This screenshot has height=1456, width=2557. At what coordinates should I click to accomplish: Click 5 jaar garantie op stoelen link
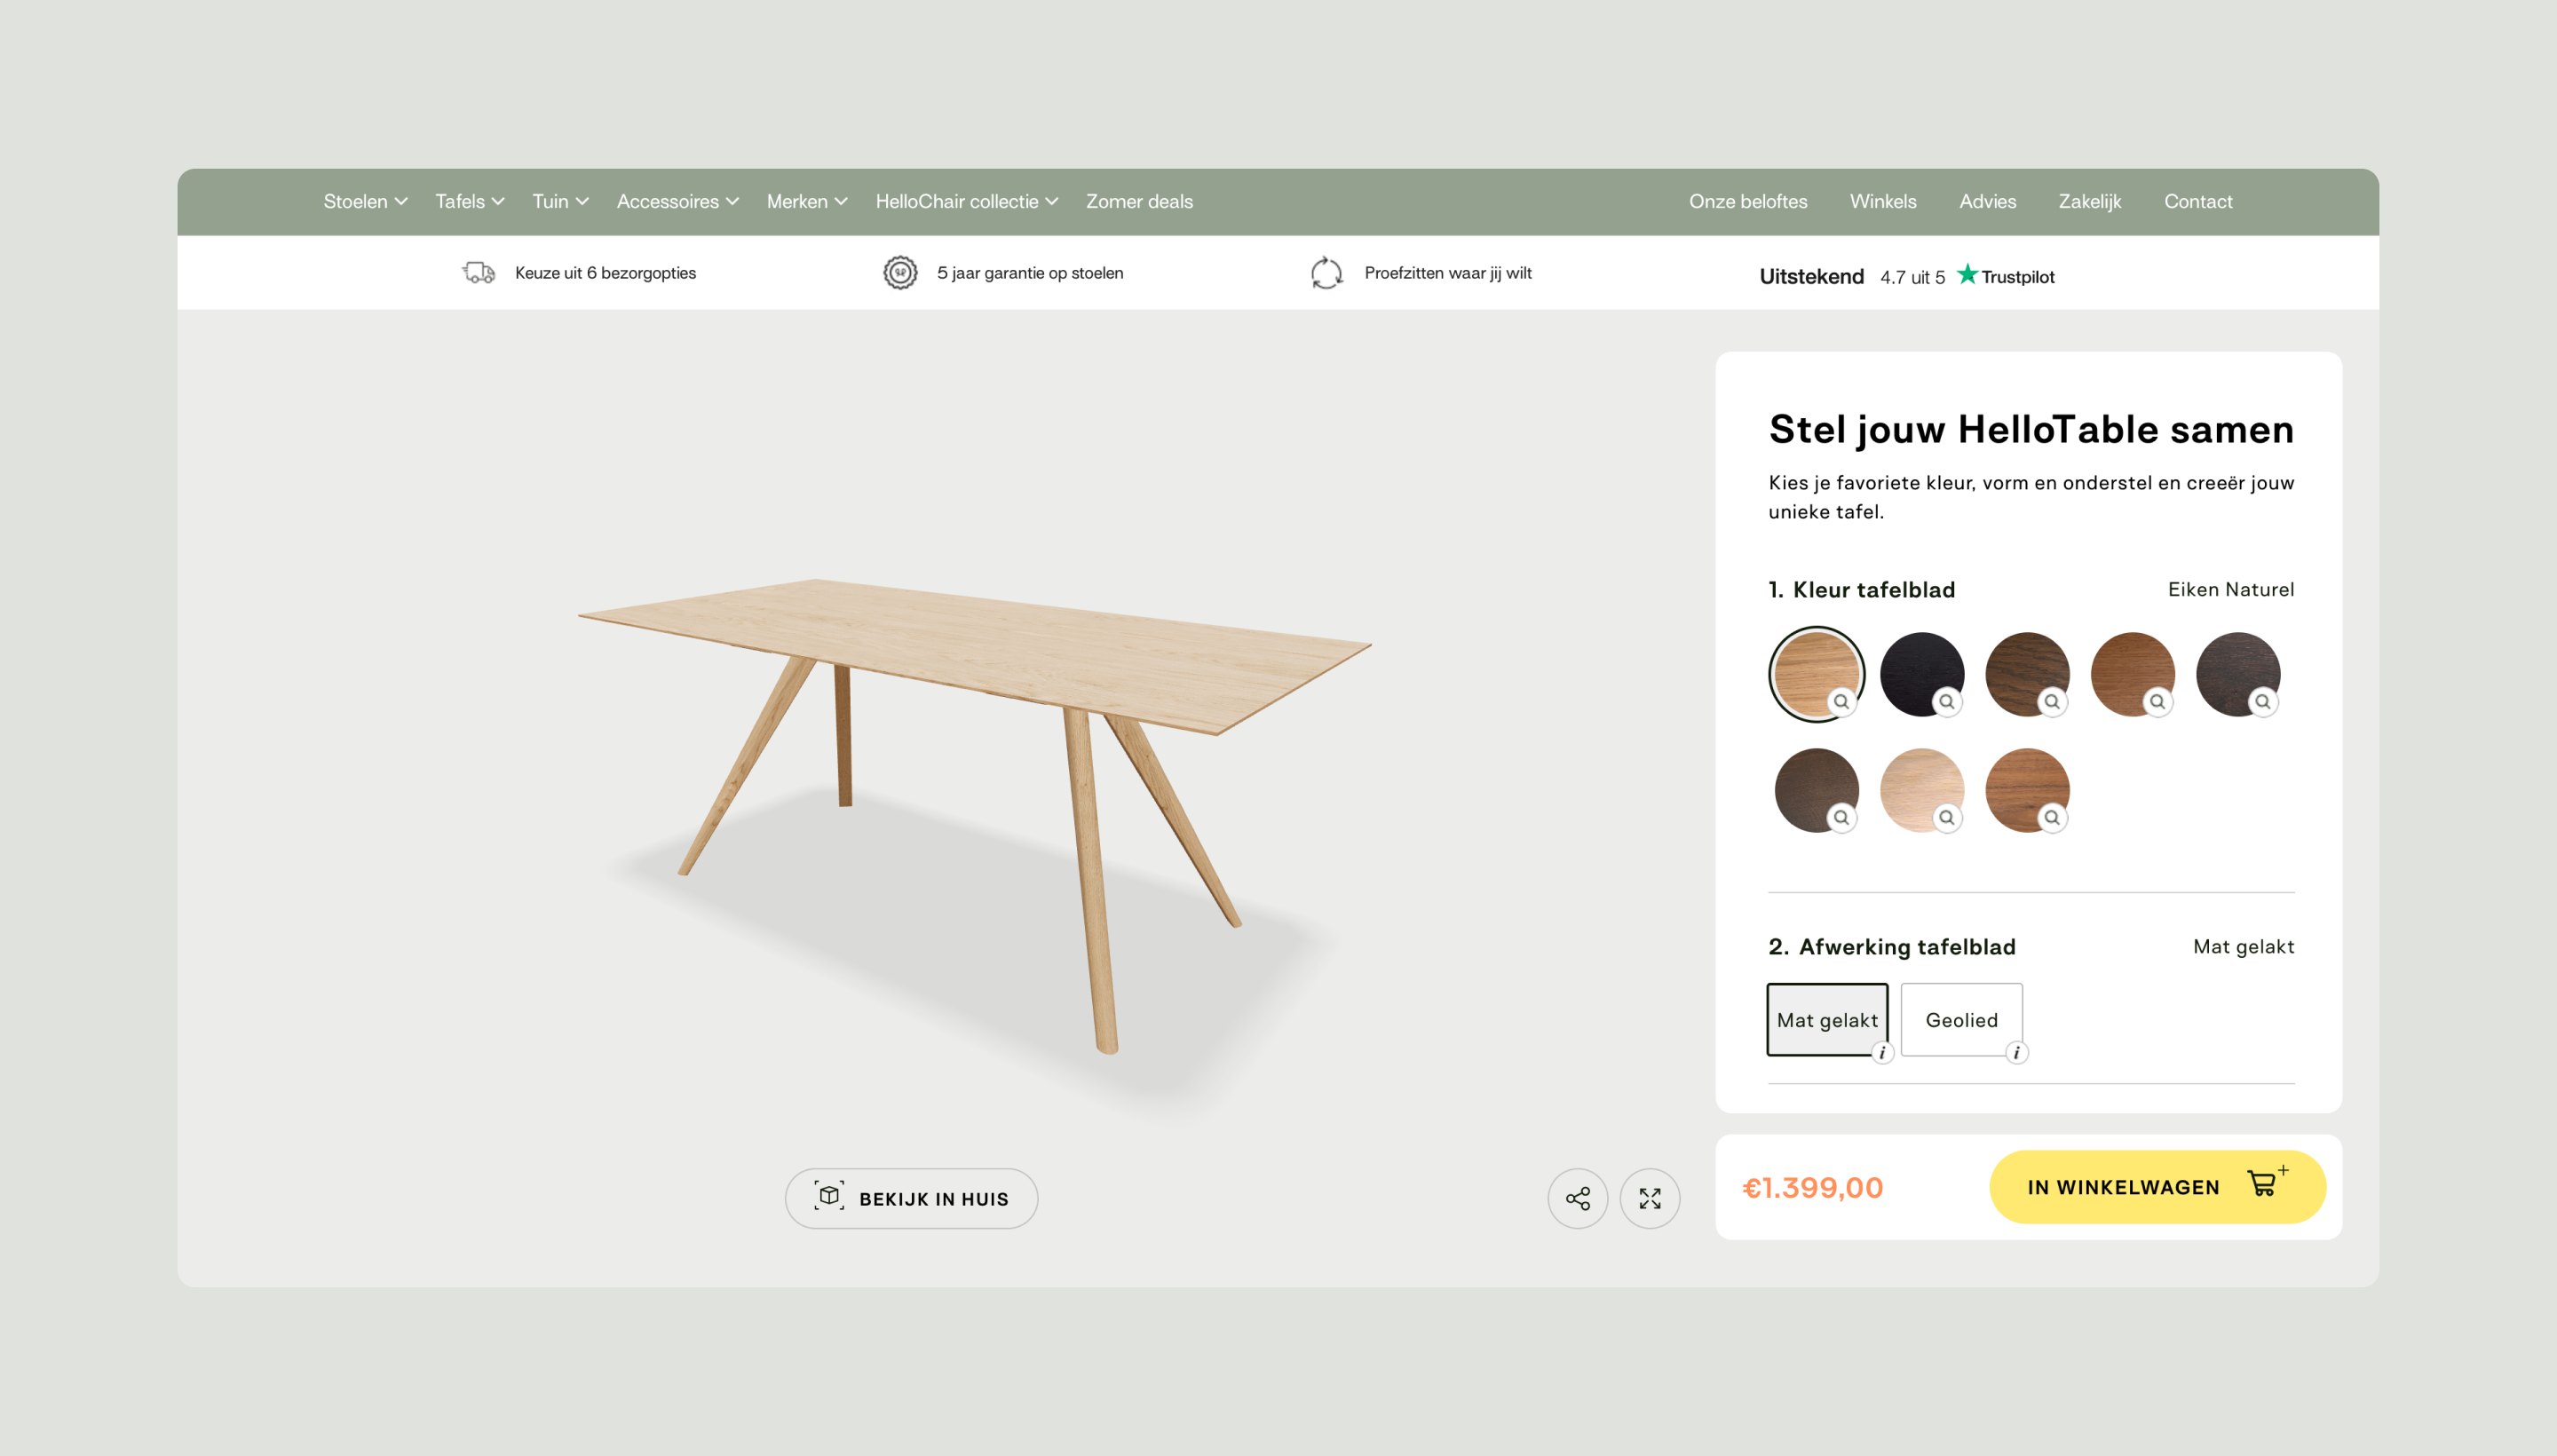pyautogui.click(x=1029, y=272)
